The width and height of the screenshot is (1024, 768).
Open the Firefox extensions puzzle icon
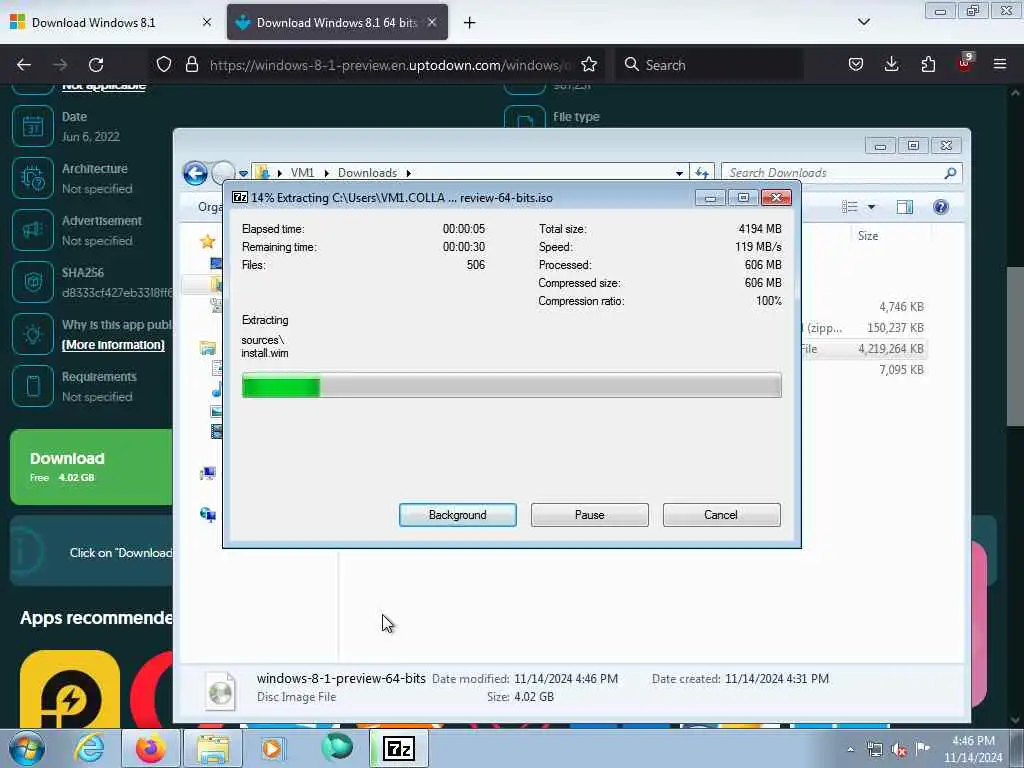point(928,65)
